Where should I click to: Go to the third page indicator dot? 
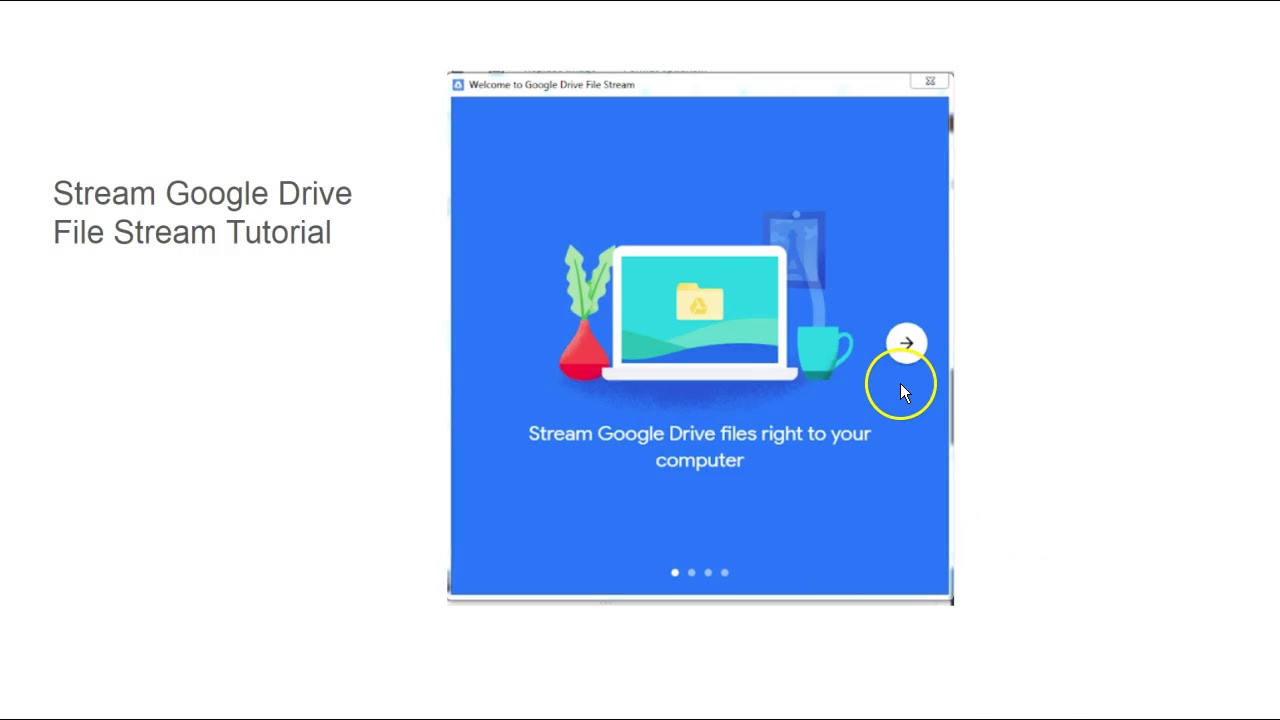point(708,572)
